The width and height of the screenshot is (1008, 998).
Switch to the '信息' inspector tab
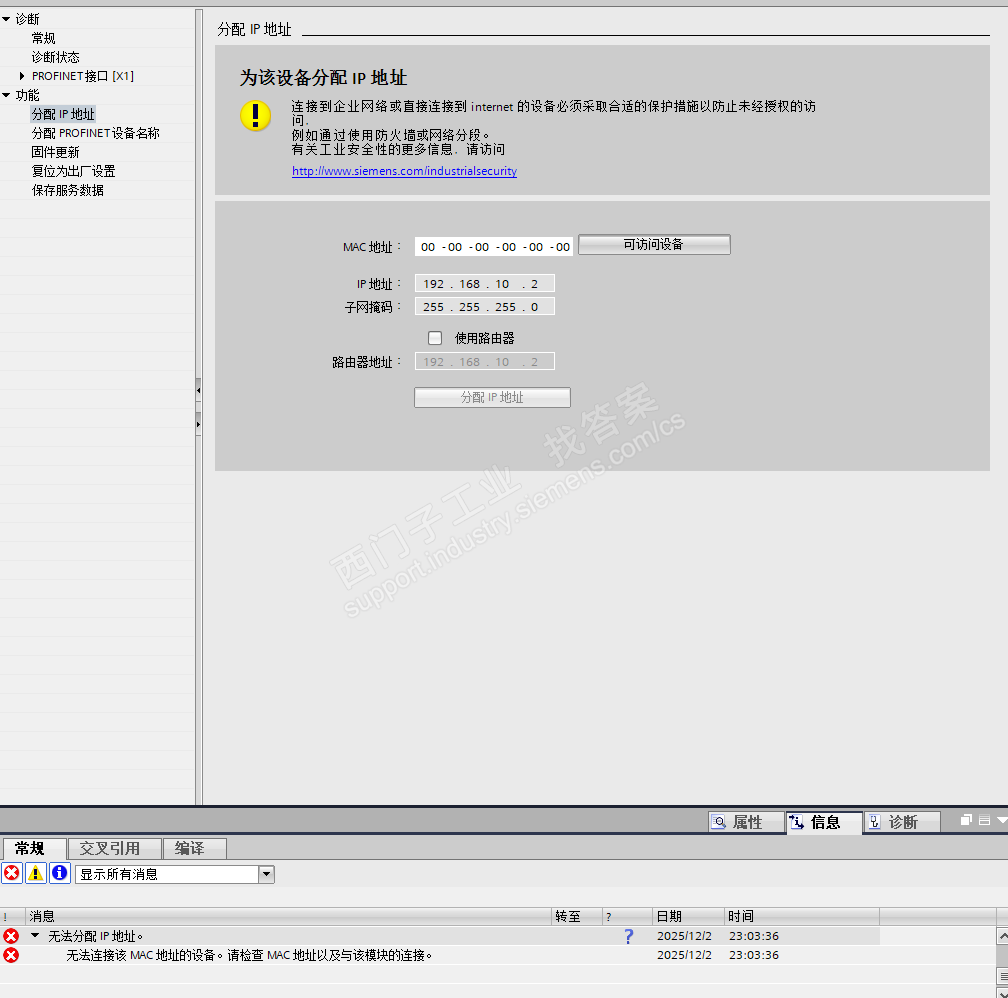coord(824,822)
